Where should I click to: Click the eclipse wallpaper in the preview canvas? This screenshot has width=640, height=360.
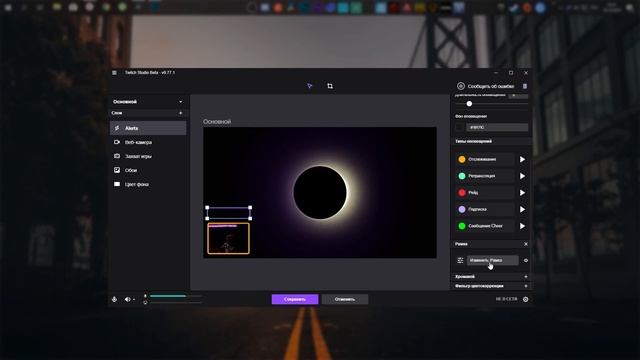coord(320,192)
